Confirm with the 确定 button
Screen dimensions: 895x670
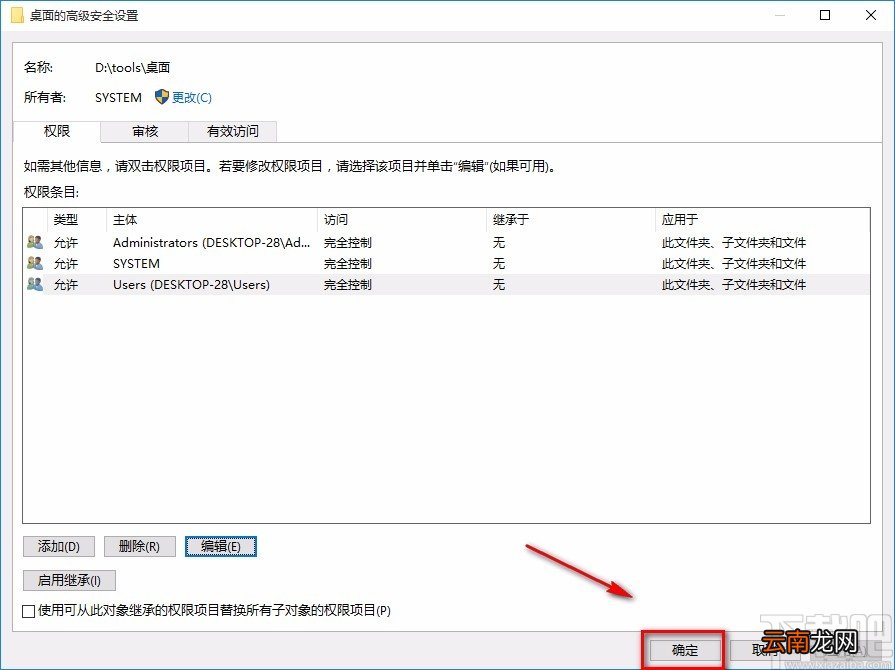pyautogui.click(x=684, y=650)
